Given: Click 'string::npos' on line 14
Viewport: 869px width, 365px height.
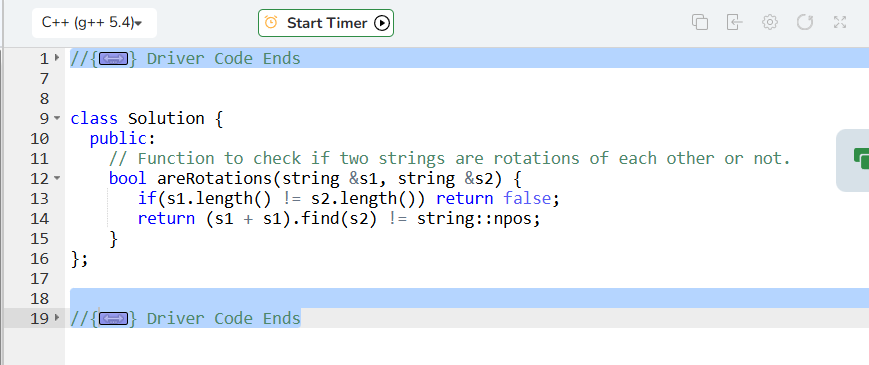Looking at the screenshot, I should click(478, 218).
